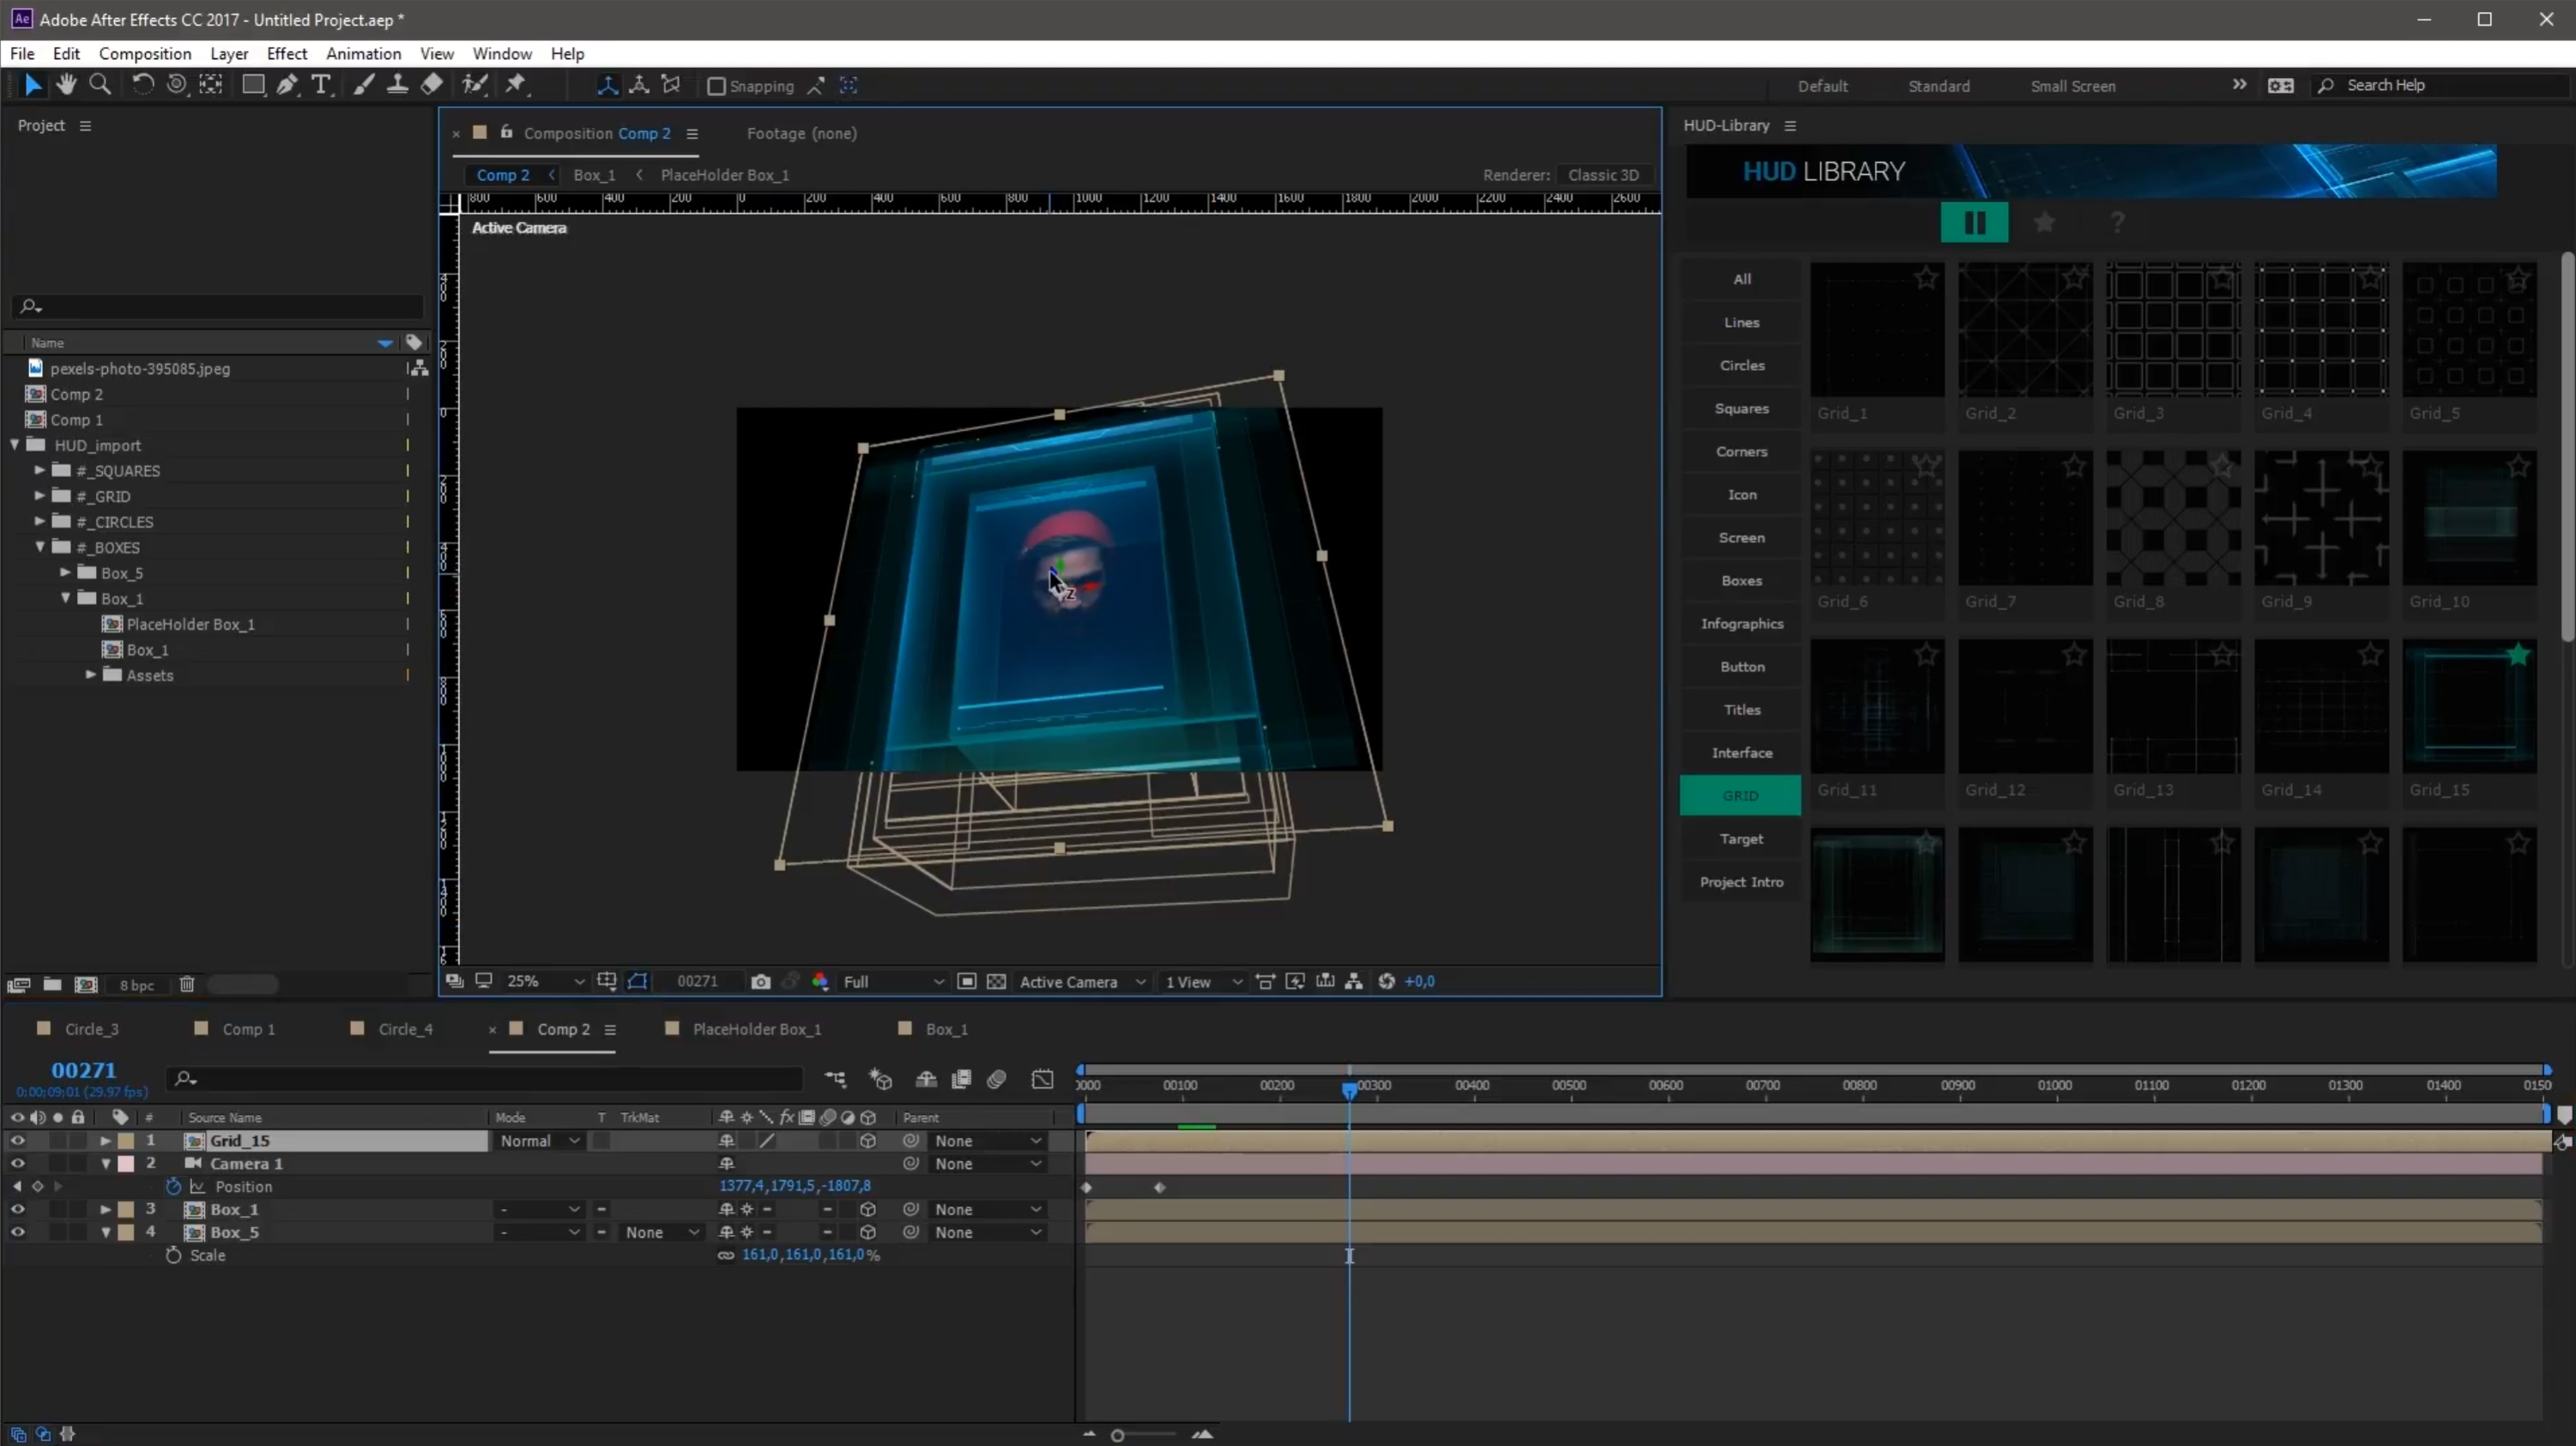Hide the Grid_15 layer eye

coord(17,1141)
